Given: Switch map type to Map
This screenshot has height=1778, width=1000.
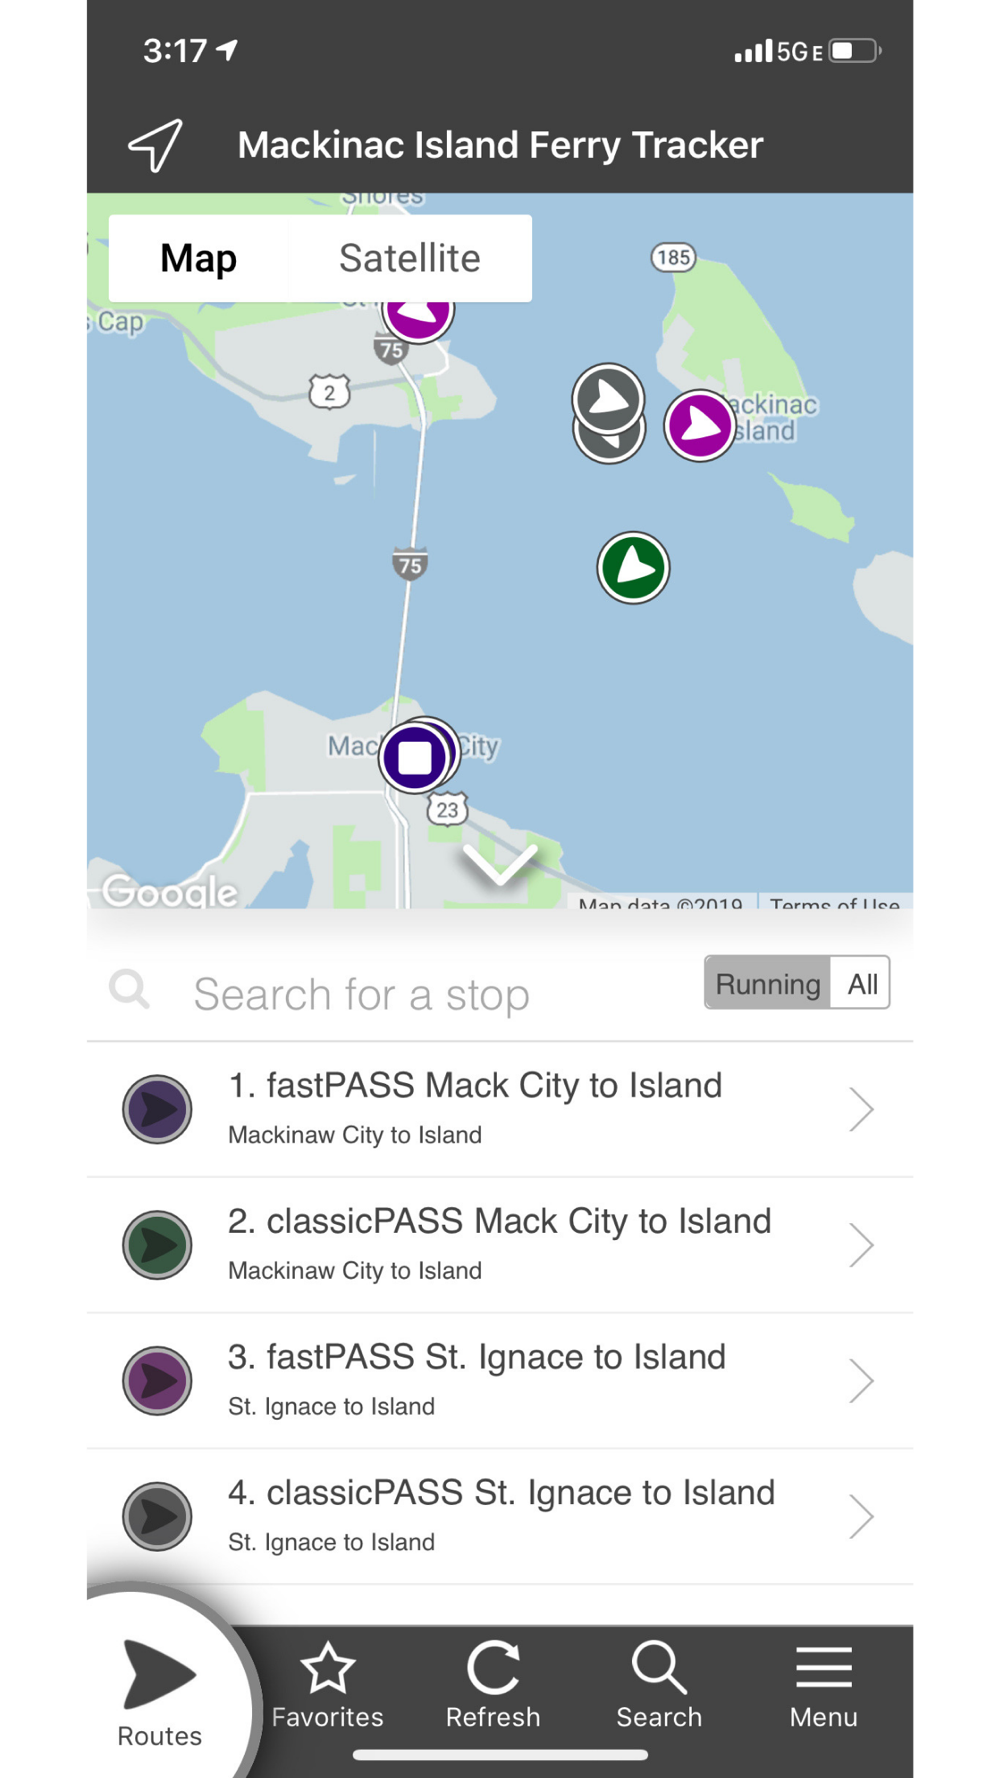Looking at the screenshot, I should pyautogui.click(x=199, y=258).
